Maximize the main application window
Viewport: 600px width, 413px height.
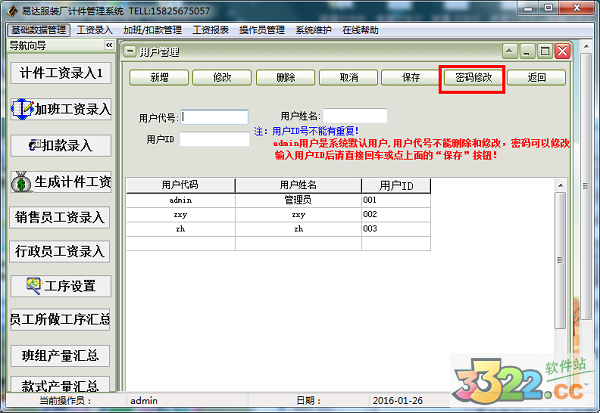point(549,8)
